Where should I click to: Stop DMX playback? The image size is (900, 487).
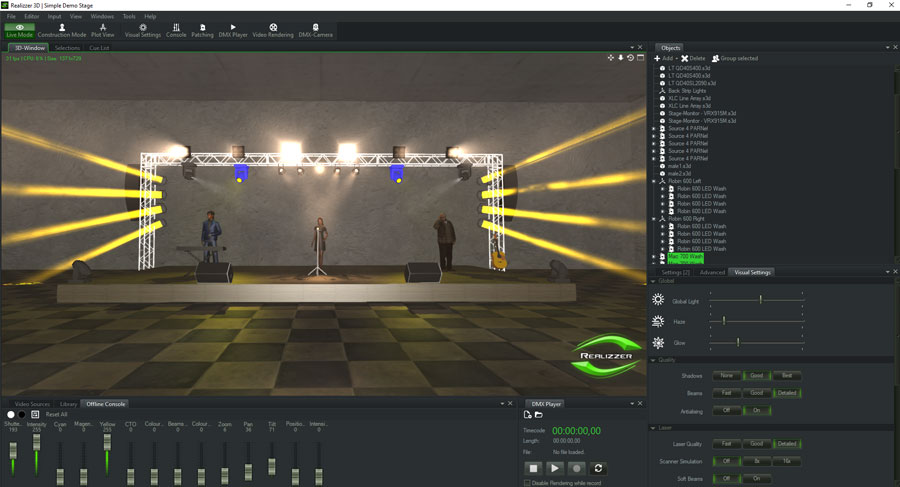pyautogui.click(x=533, y=469)
